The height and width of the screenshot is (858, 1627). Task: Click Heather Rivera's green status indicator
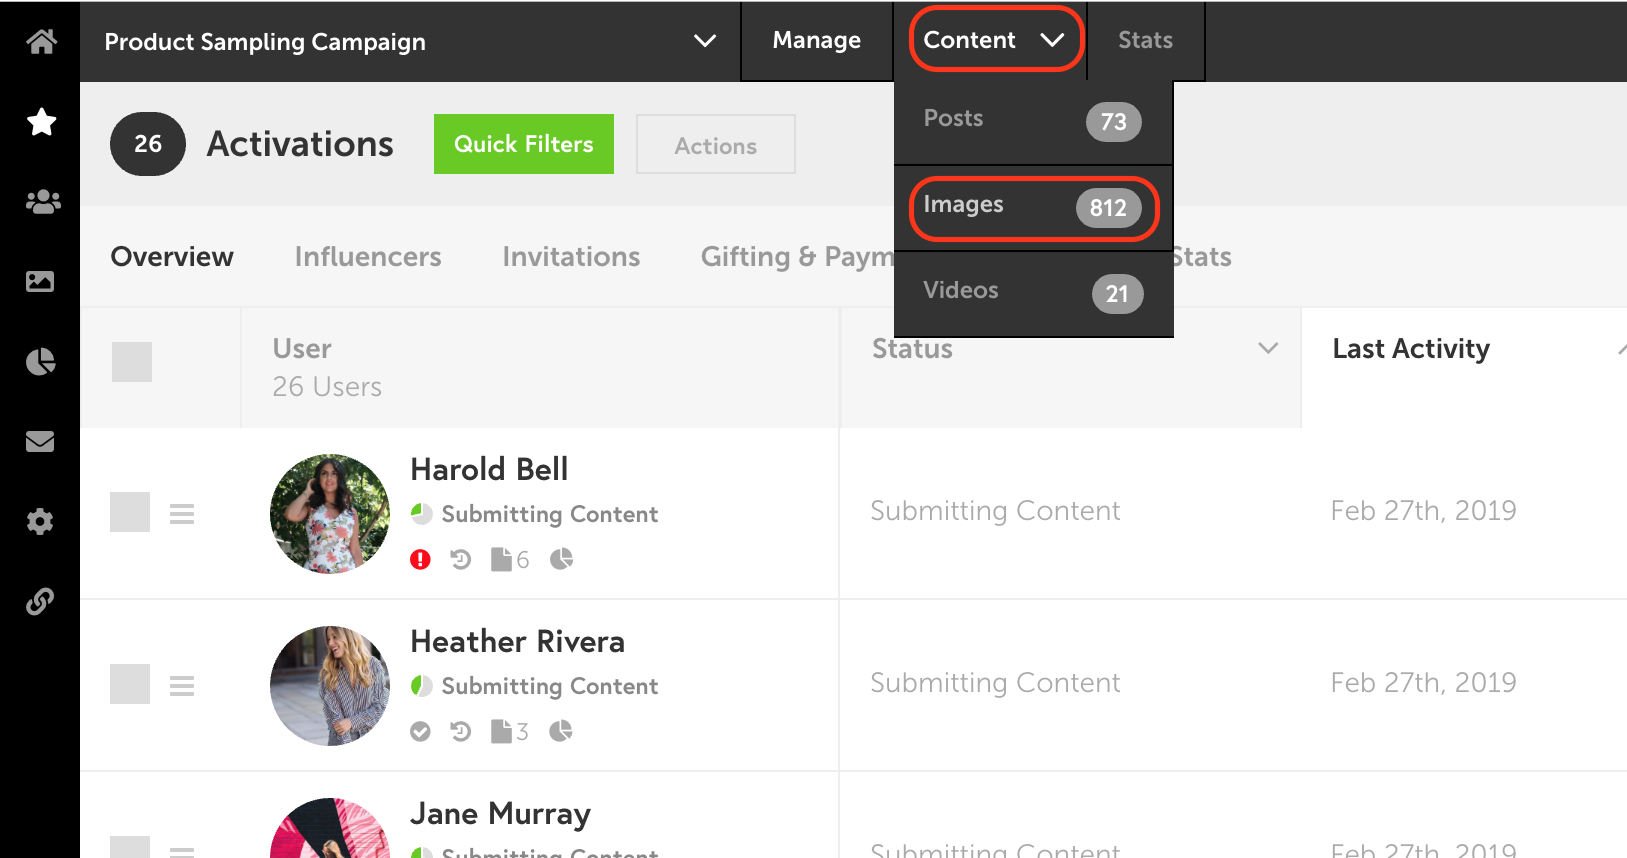(x=422, y=686)
